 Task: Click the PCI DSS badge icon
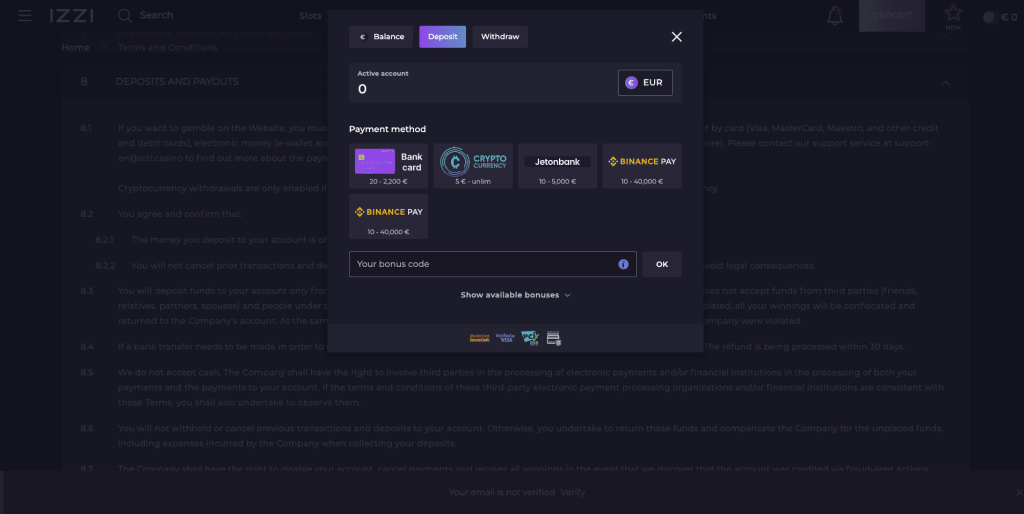tap(530, 338)
